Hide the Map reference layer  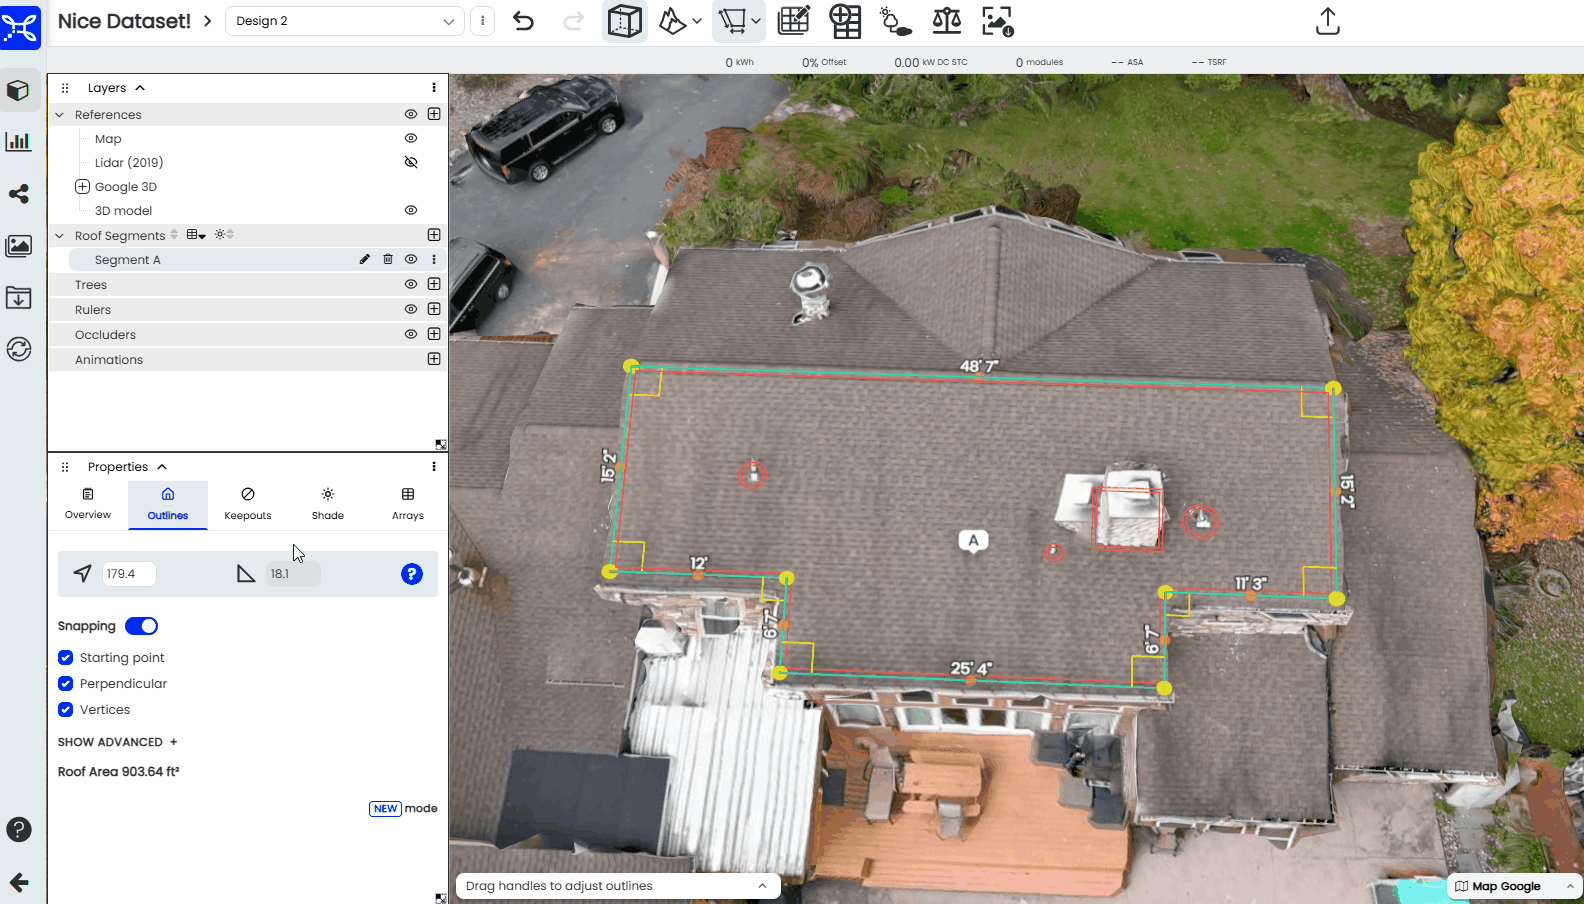click(411, 138)
